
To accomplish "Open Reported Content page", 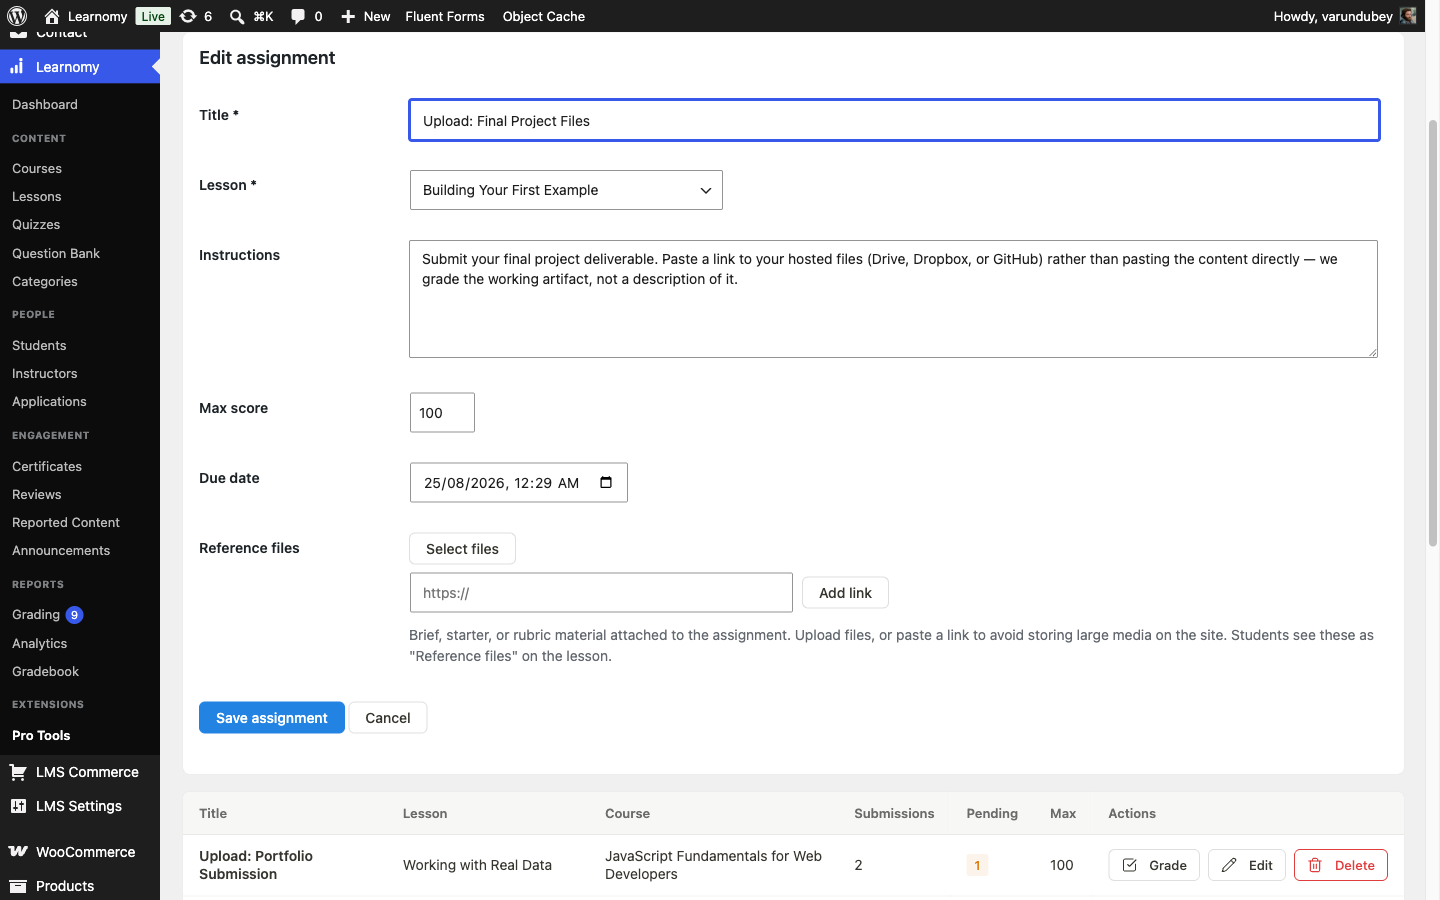I will click(x=66, y=522).
